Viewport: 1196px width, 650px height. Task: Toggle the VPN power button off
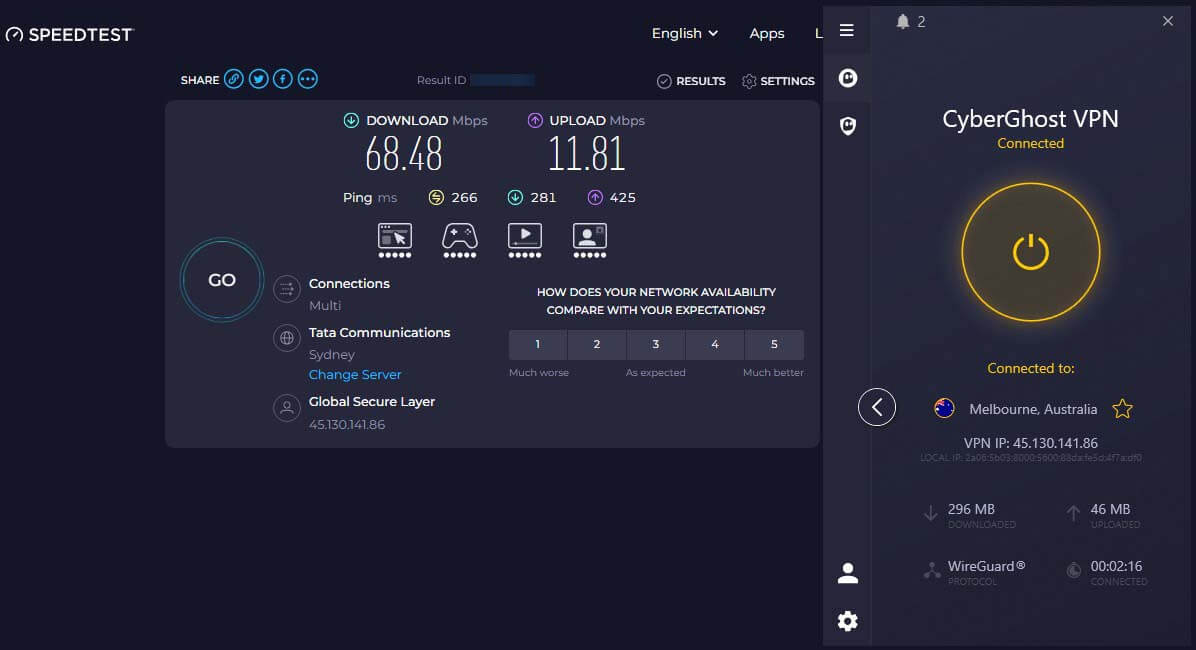point(1030,252)
